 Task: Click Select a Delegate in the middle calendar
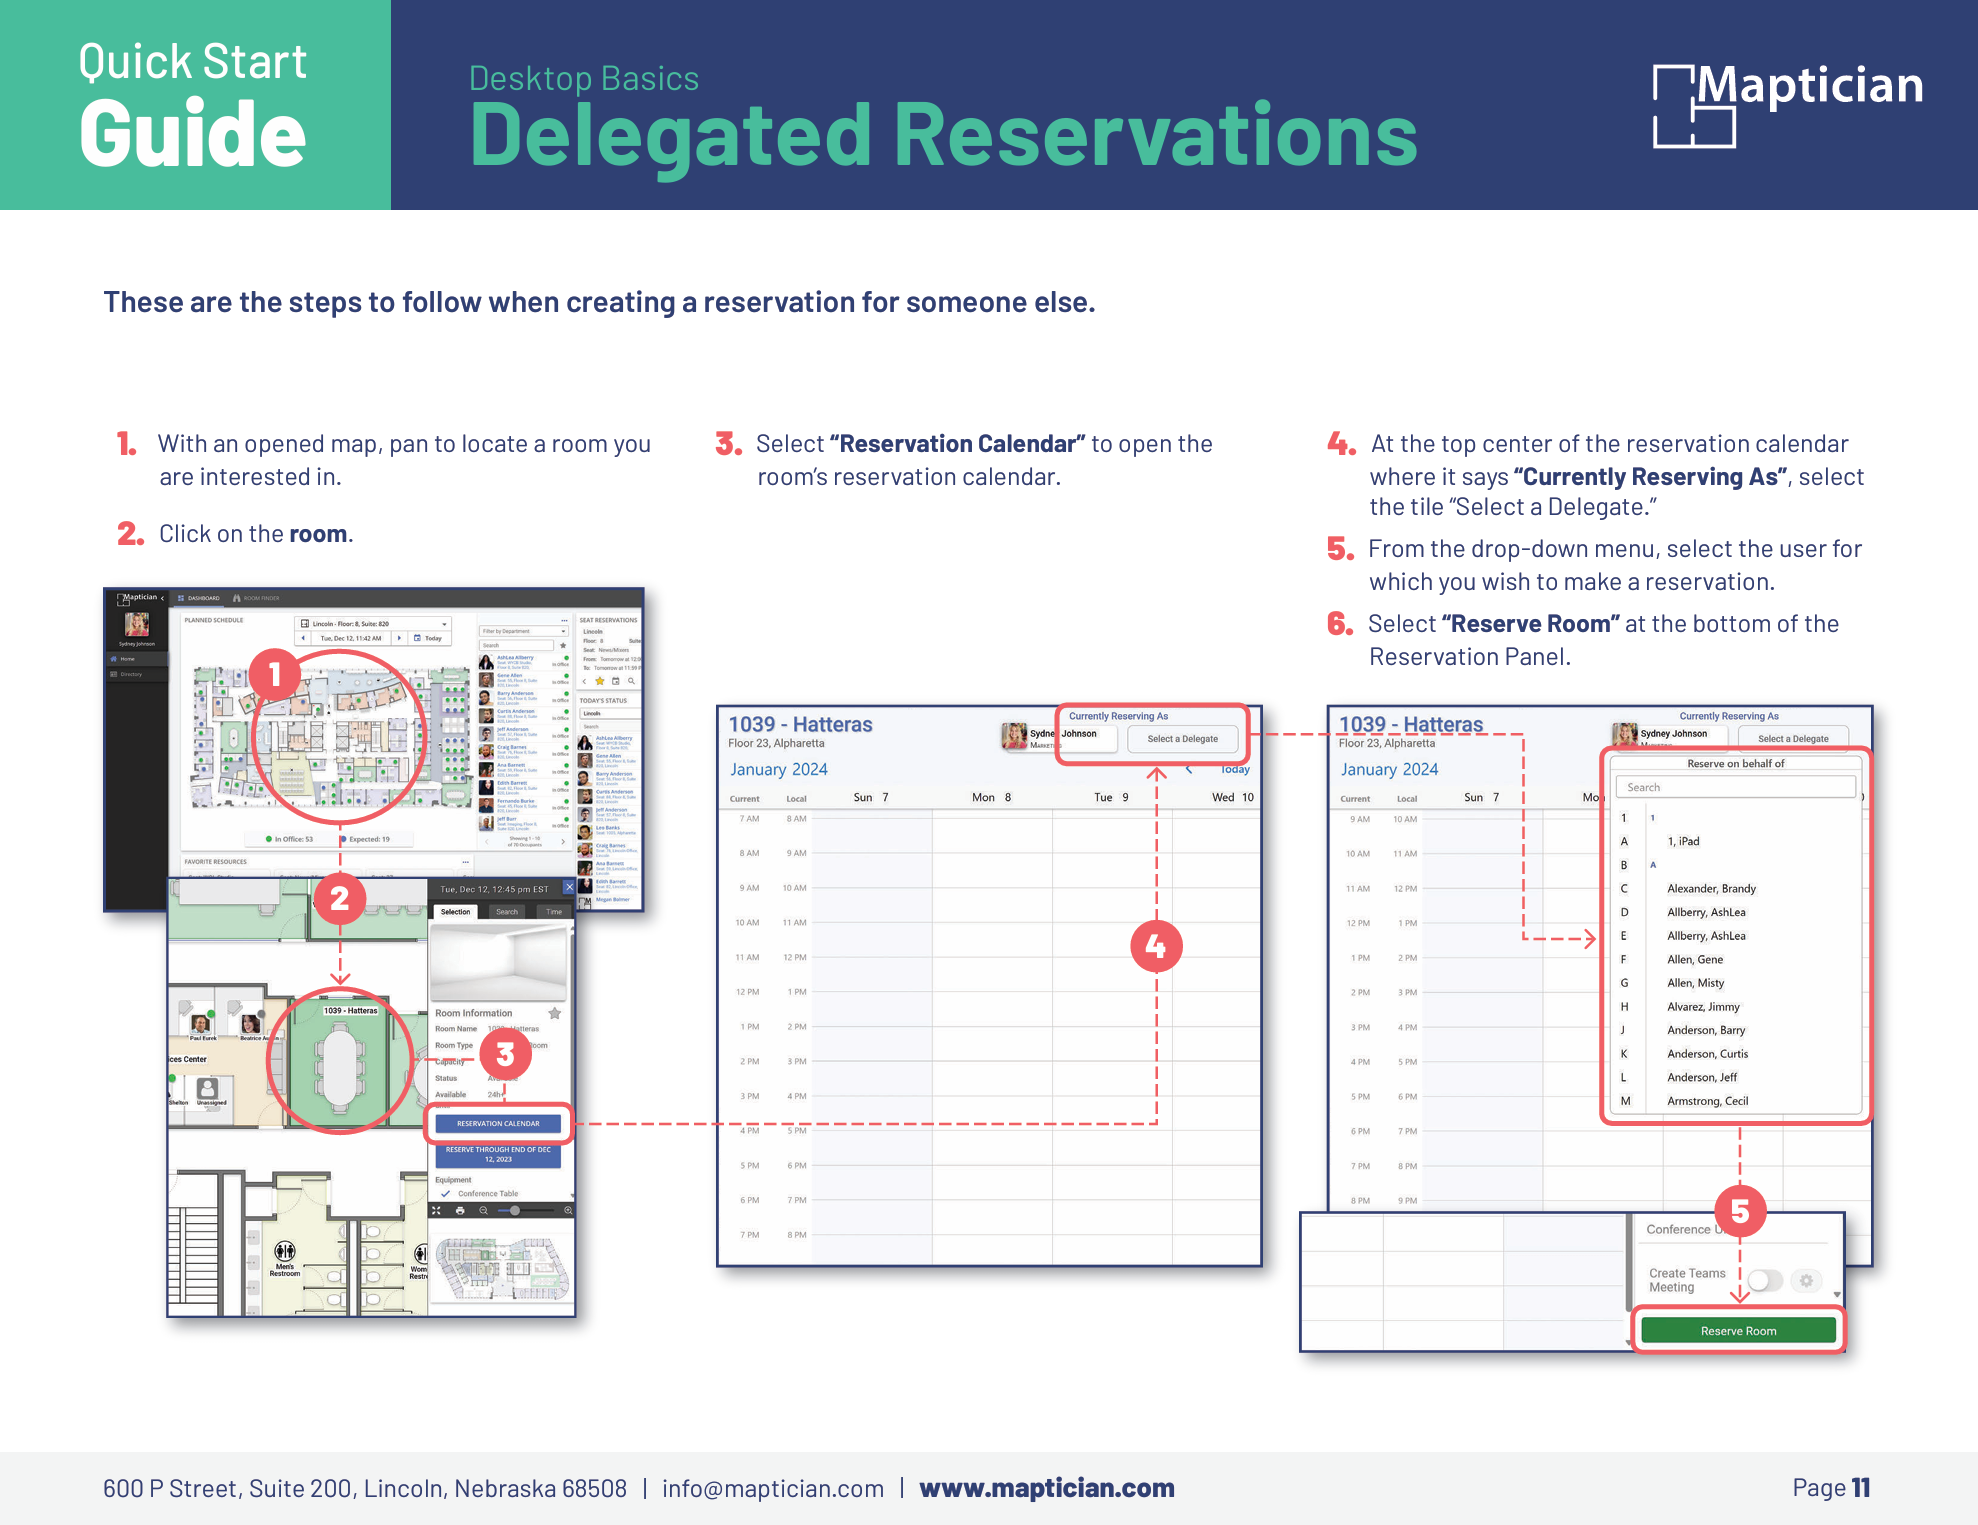(1182, 739)
